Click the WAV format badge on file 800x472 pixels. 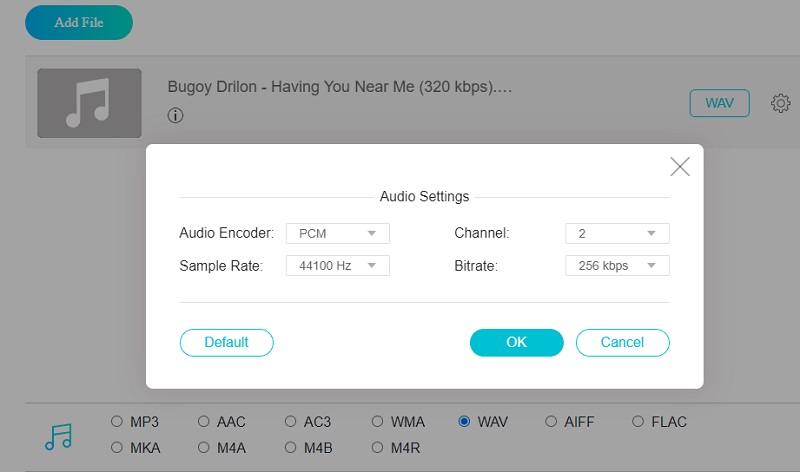[719, 103]
